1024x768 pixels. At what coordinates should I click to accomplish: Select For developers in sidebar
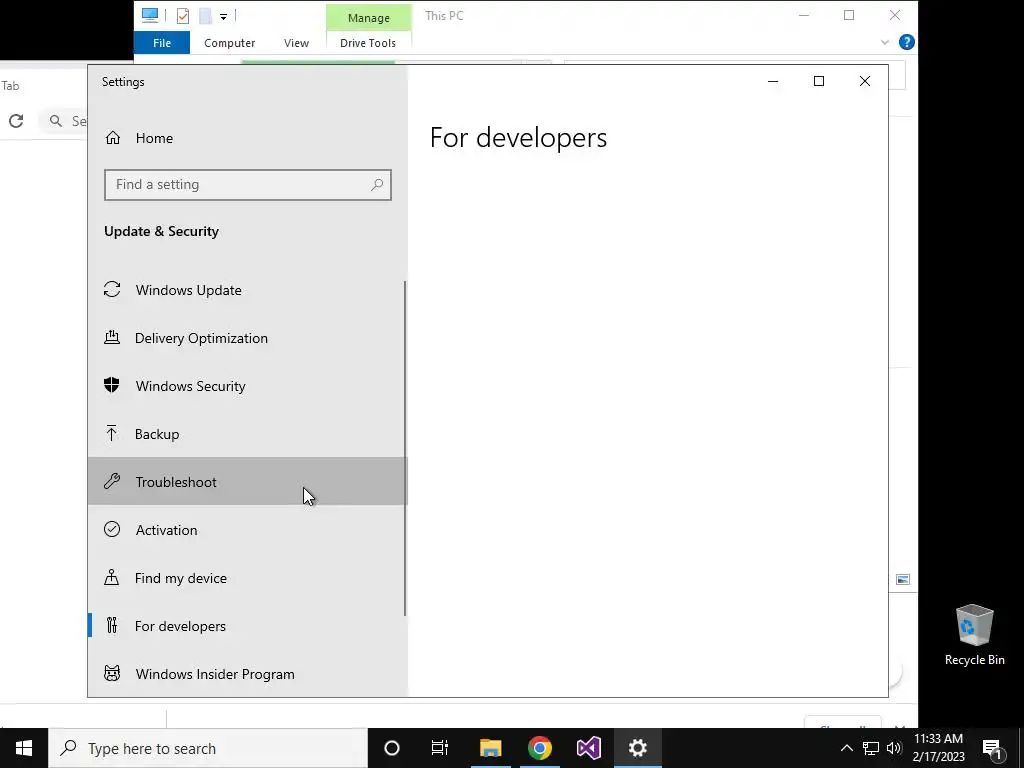(248, 626)
